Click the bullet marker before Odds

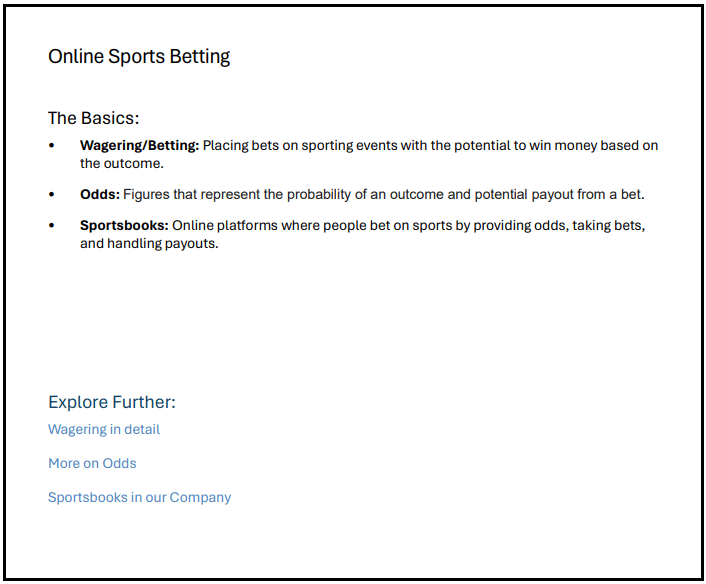click(52, 195)
